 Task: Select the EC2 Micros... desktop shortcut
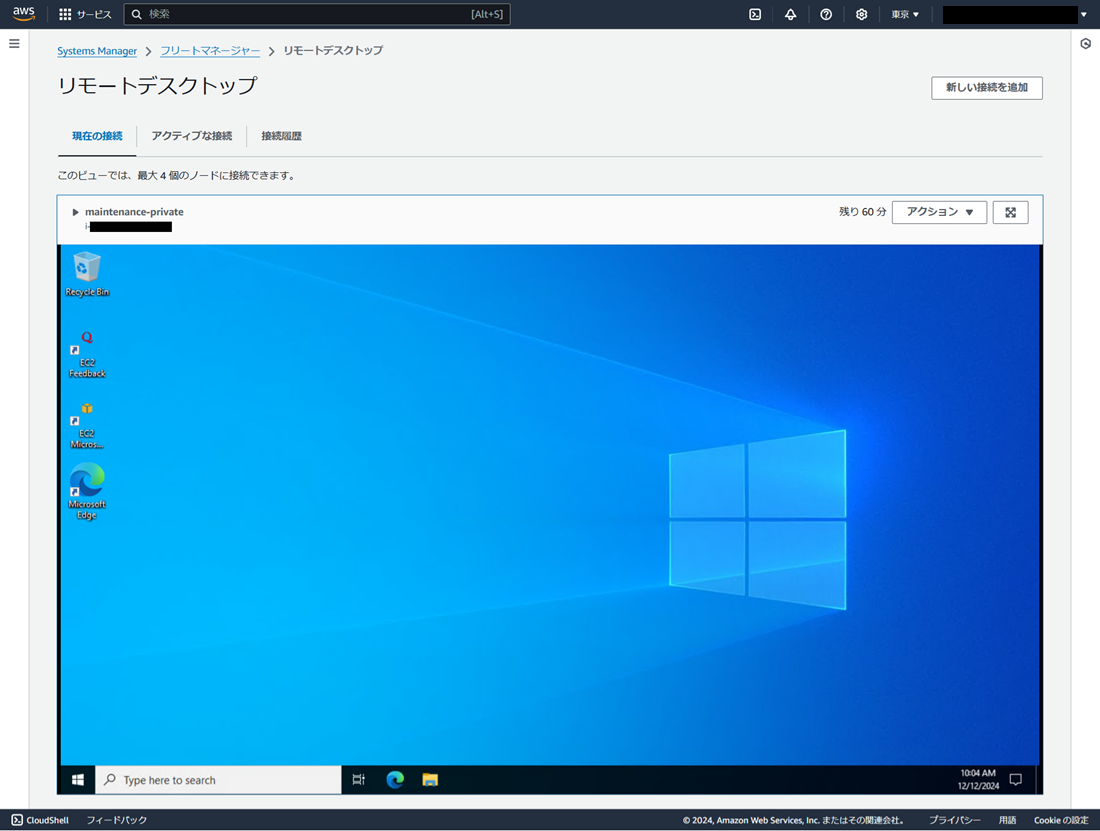pos(87,426)
